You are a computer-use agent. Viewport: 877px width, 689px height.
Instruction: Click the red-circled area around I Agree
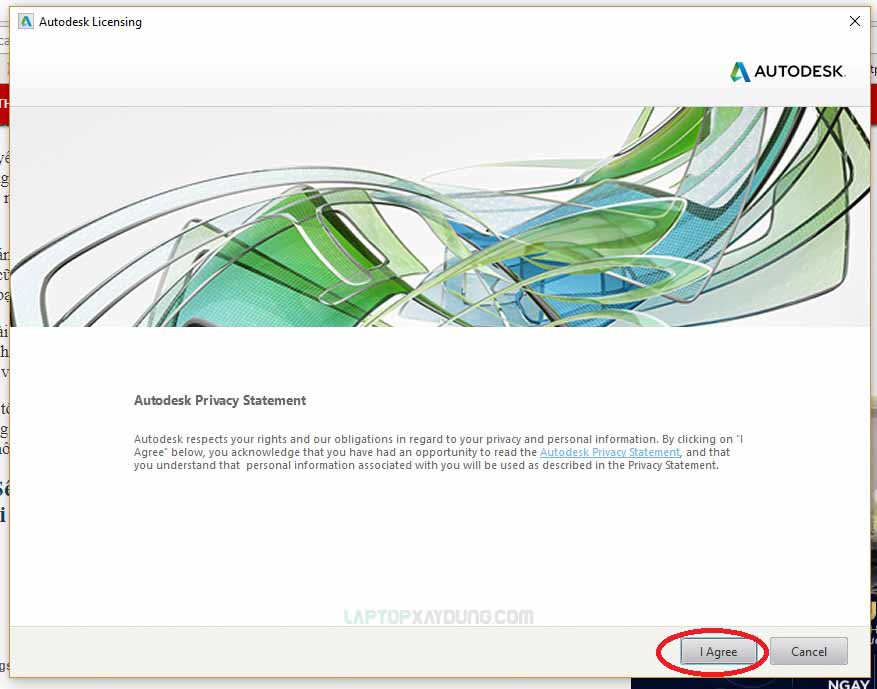coord(713,651)
